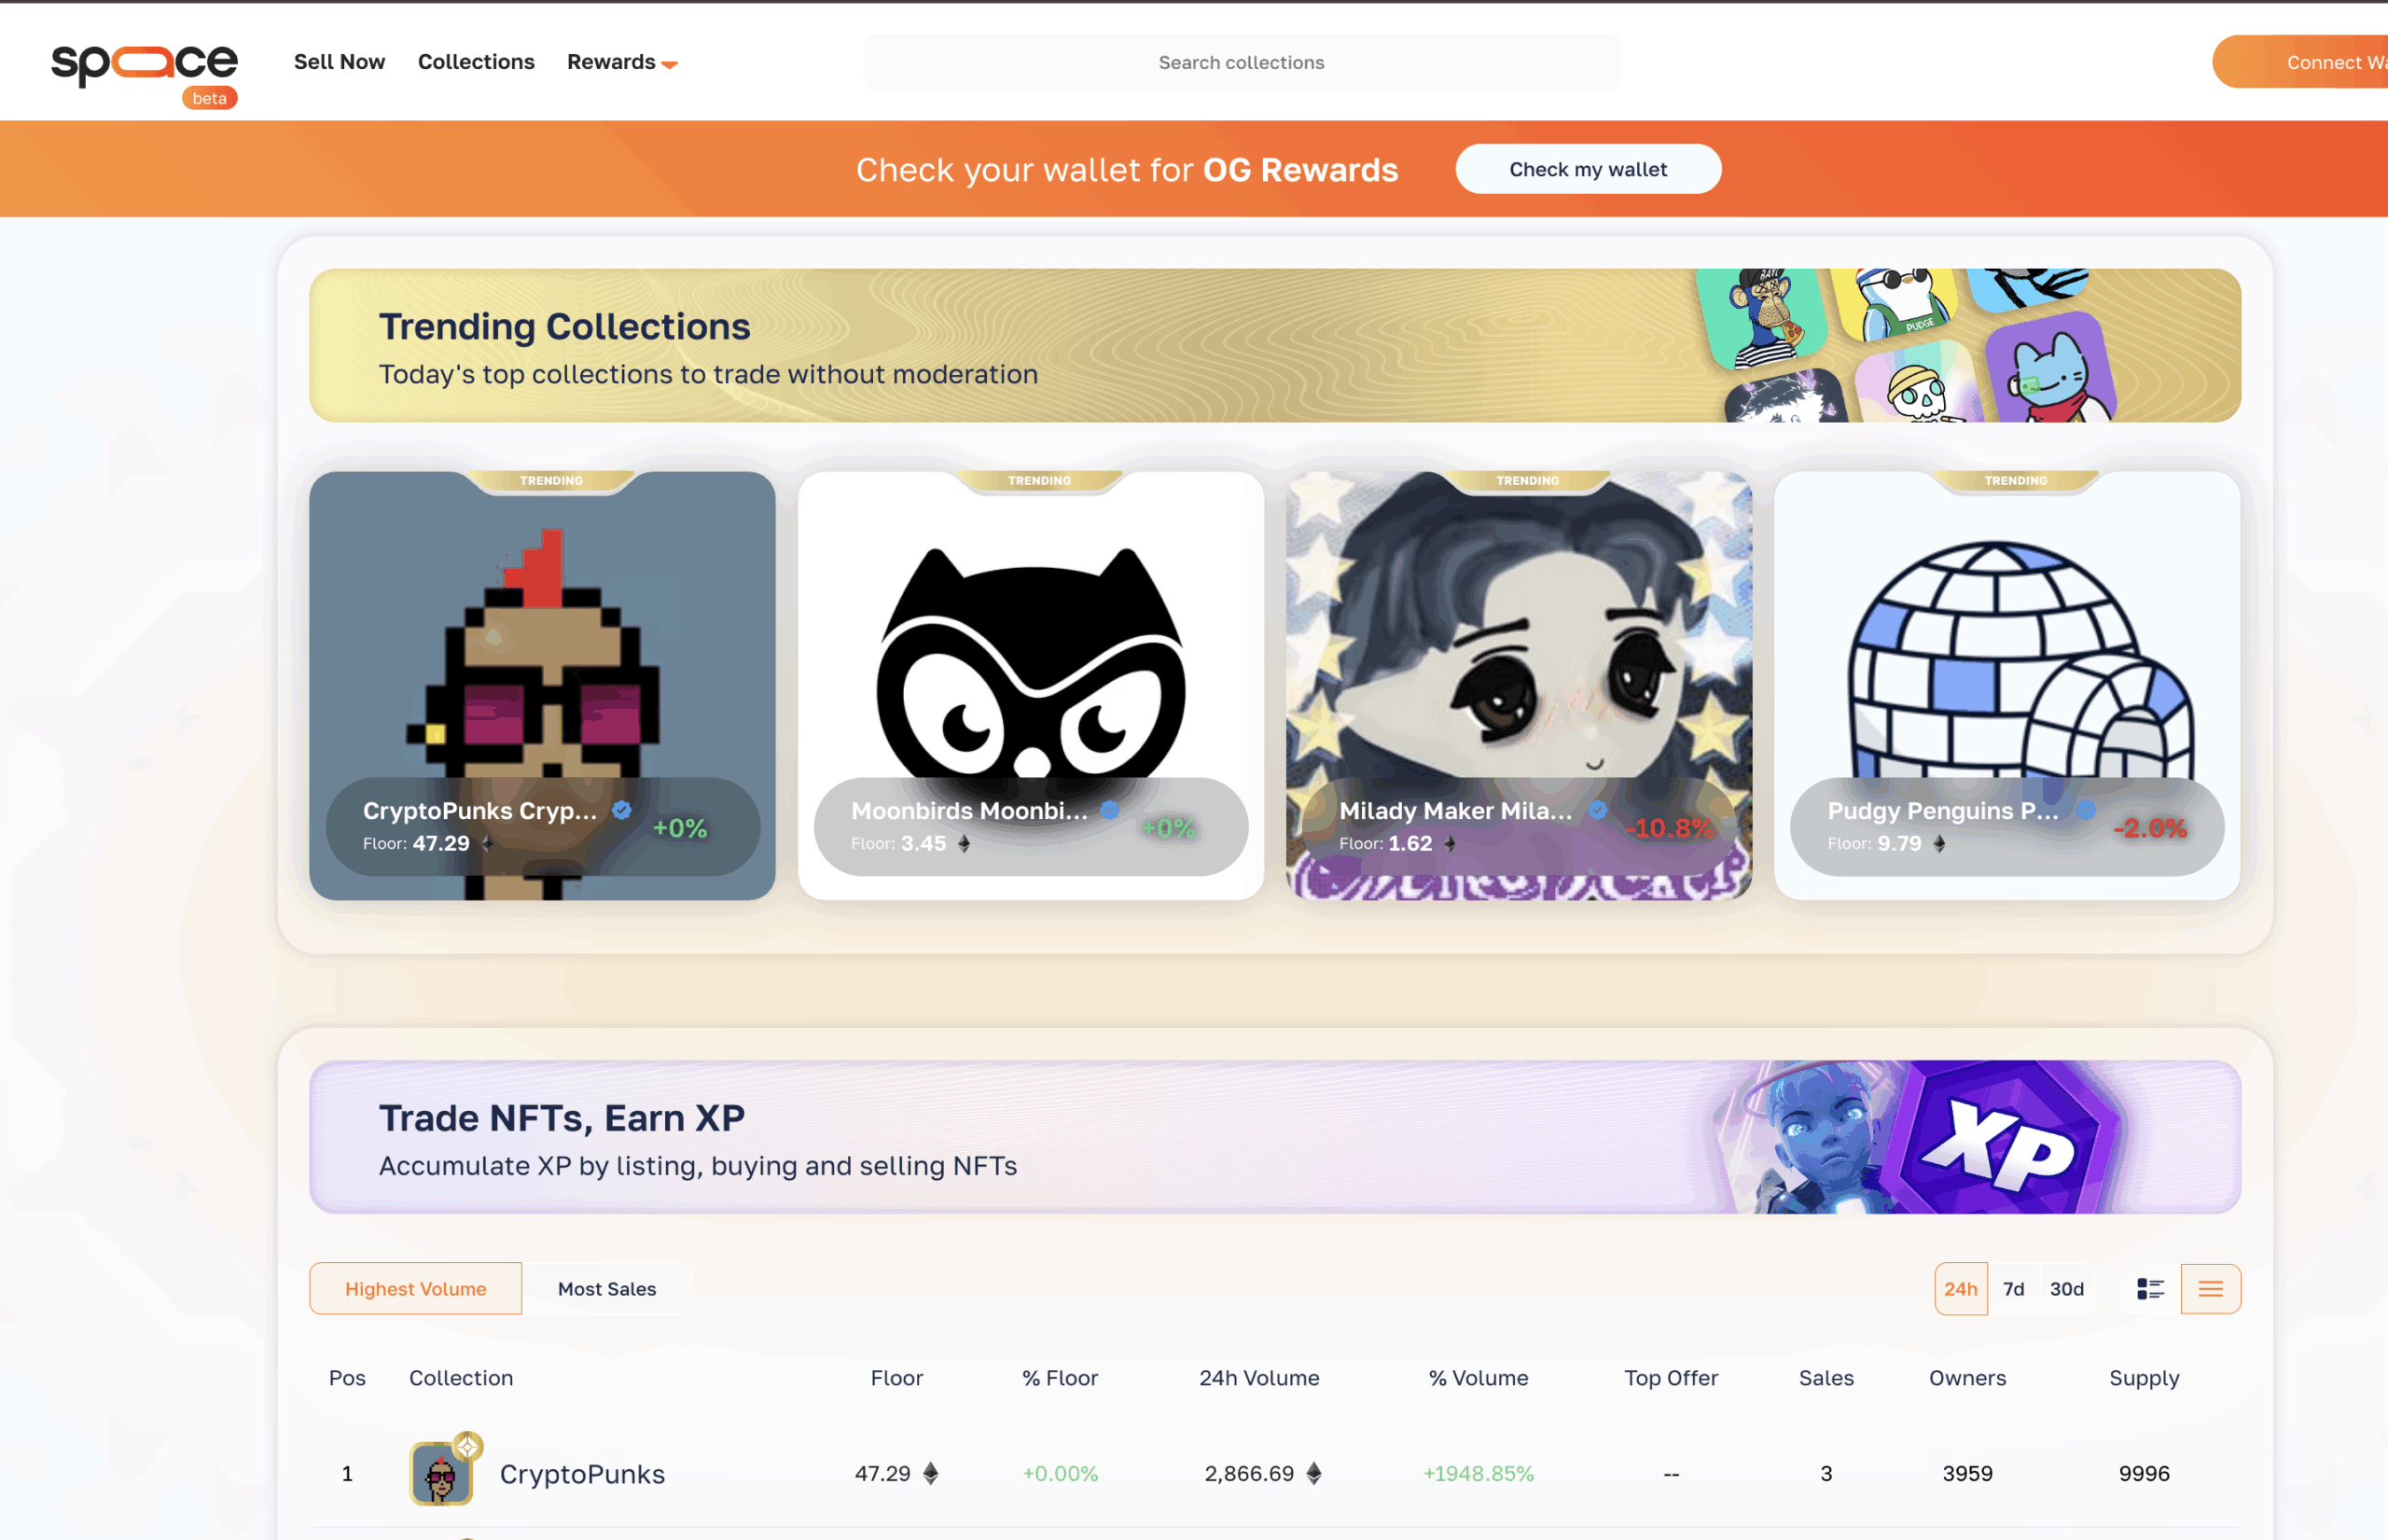The height and width of the screenshot is (1540, 2388).
Task: Click the Pudgy Penguins verified badge
Action: coord(2086,810)
